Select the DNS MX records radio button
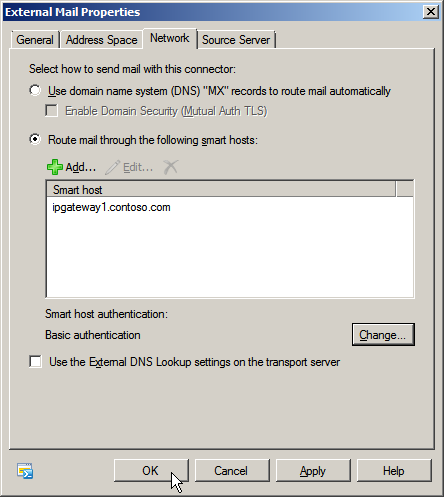This screenshot has height=497, width=444. pos(35,91)
